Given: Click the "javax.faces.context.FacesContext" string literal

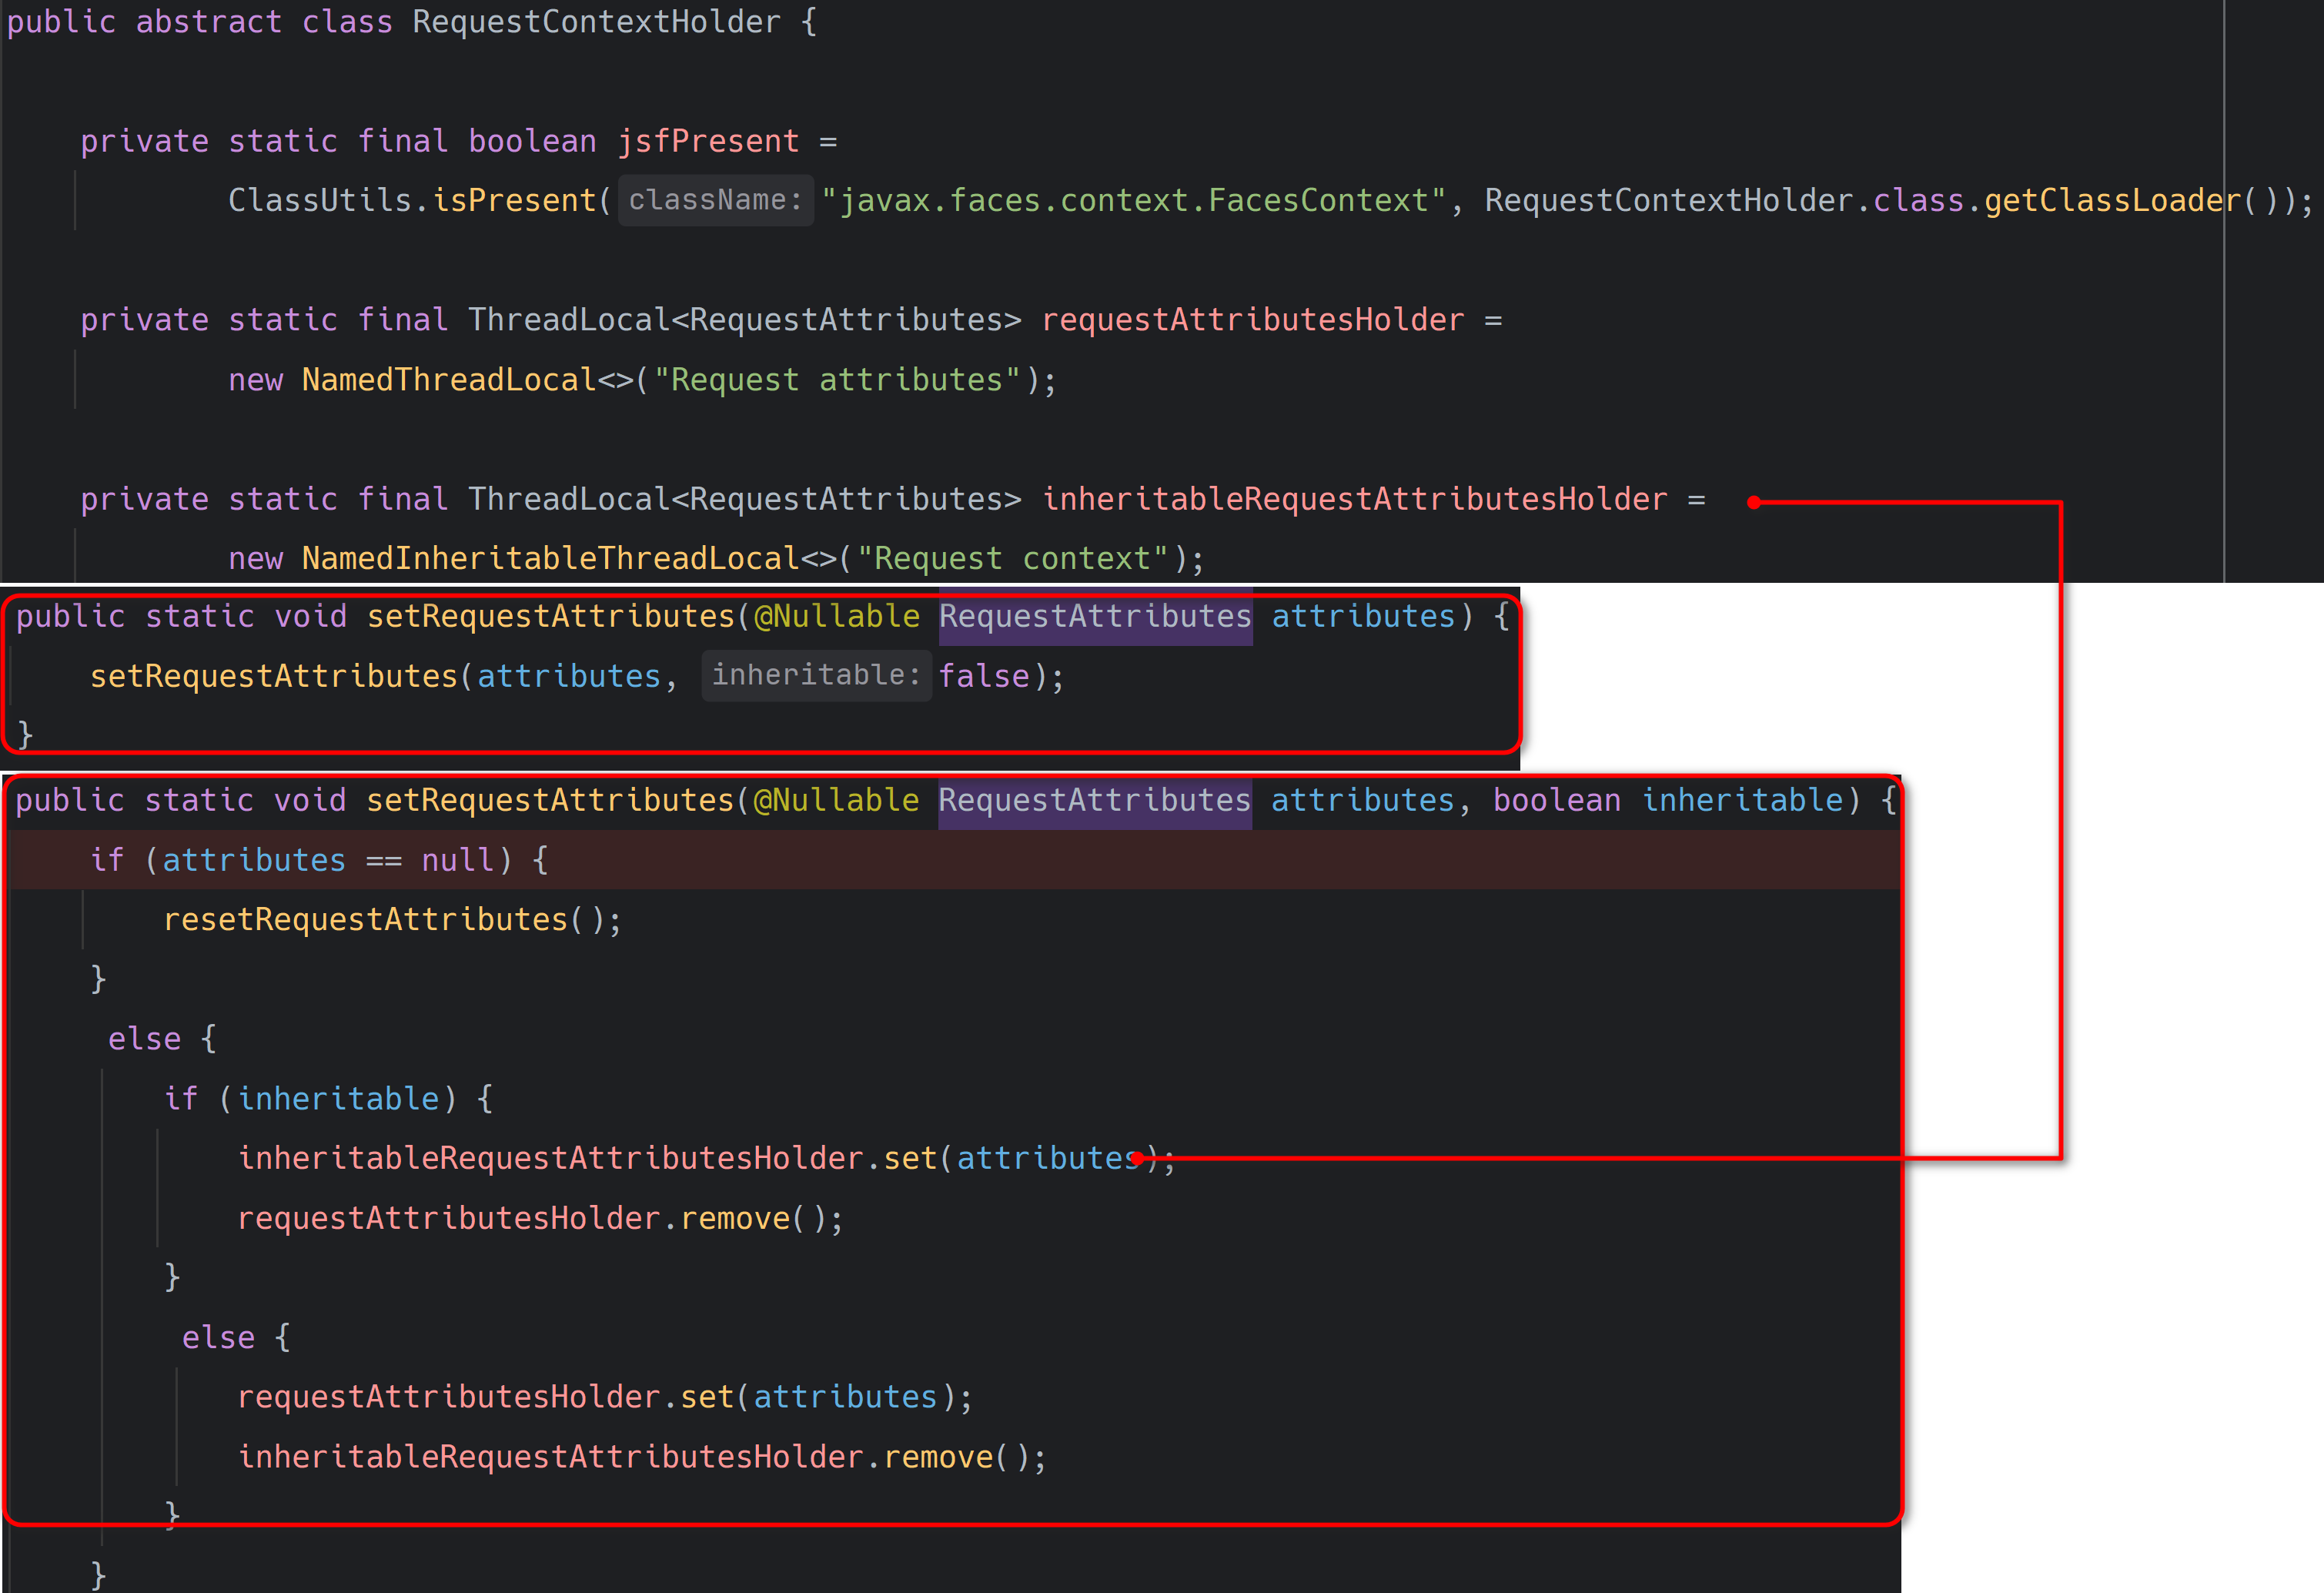Looking at the screenshot, I should coord(1133,200).
